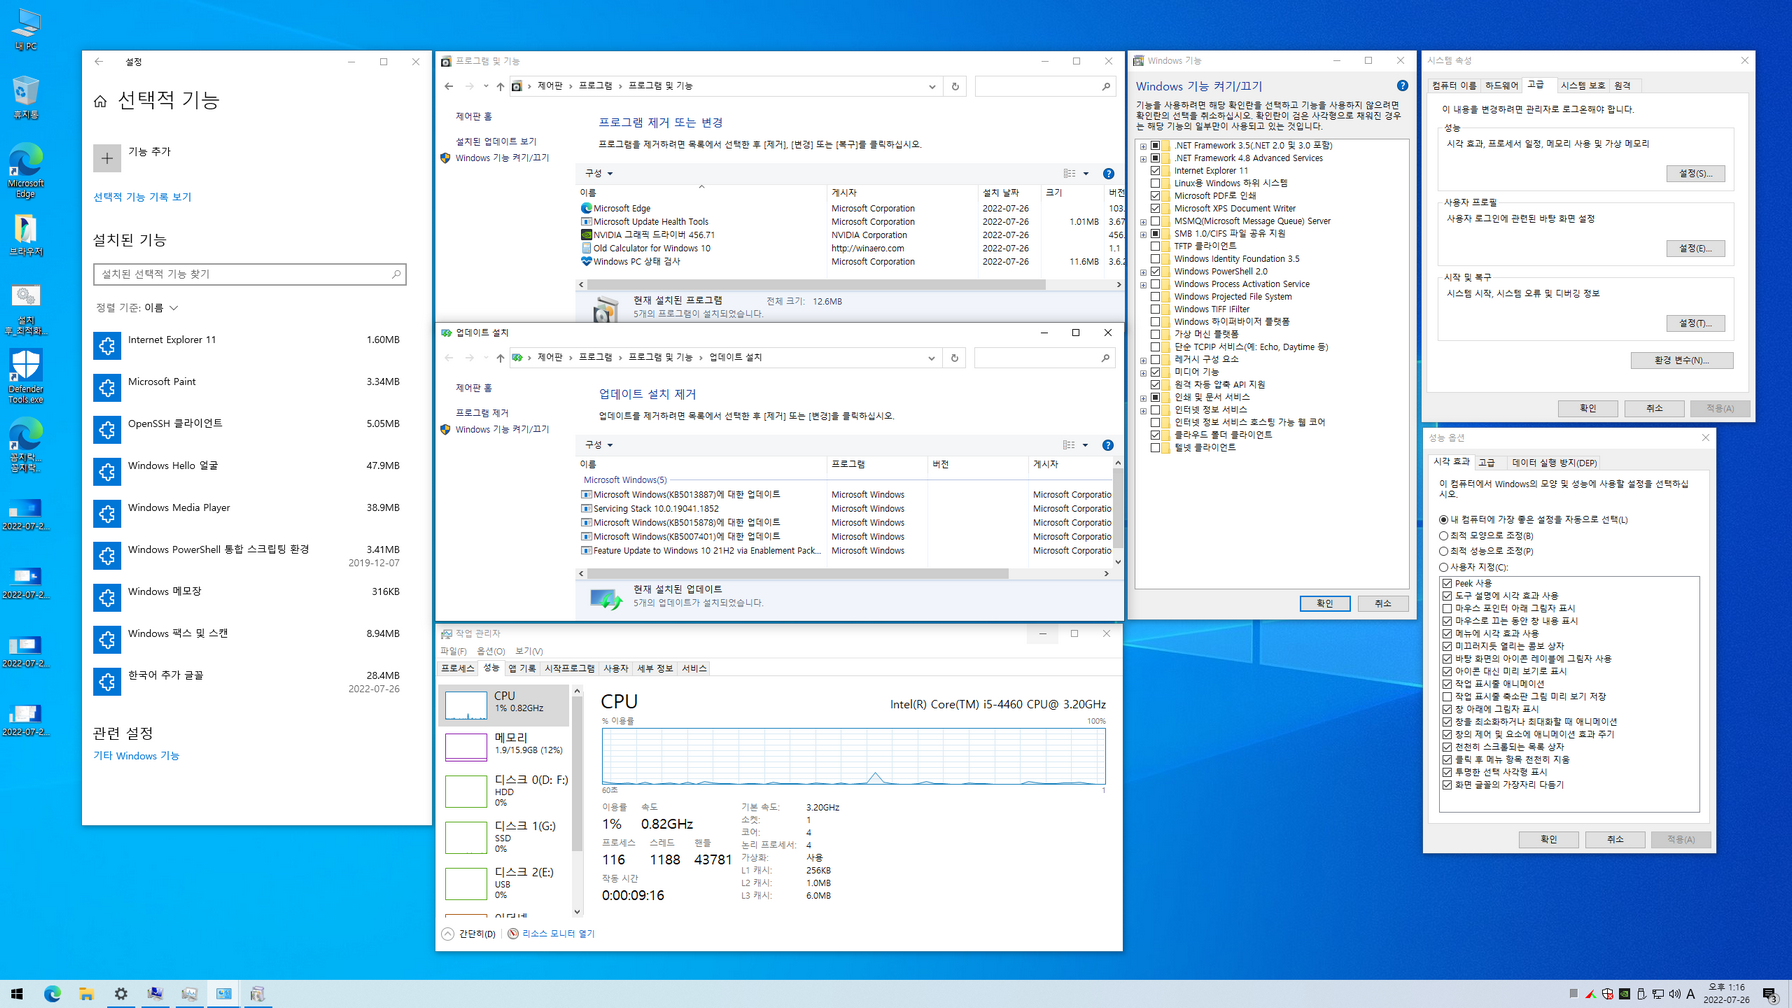Click 성능 설정(S)... button
The image size is (1792, 1008).
[x=1695, y=174]
